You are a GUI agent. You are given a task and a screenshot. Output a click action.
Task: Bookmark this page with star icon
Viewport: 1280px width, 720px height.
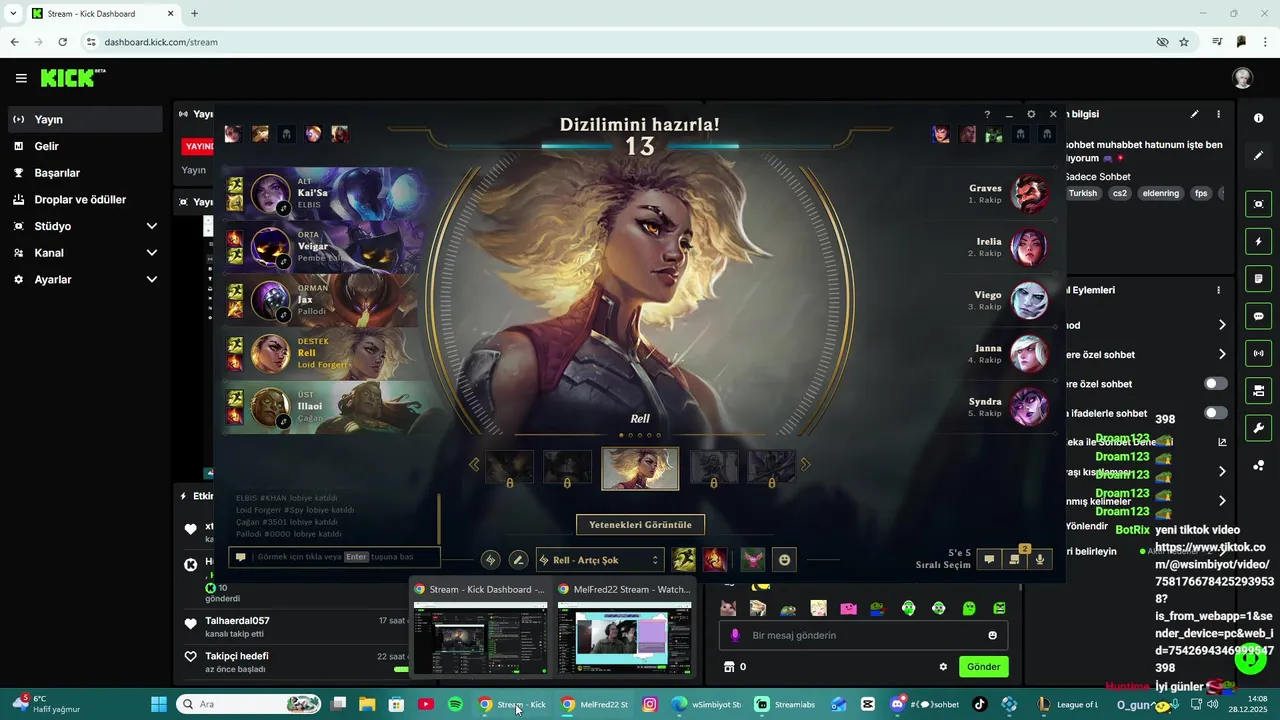coord(1184,42)
